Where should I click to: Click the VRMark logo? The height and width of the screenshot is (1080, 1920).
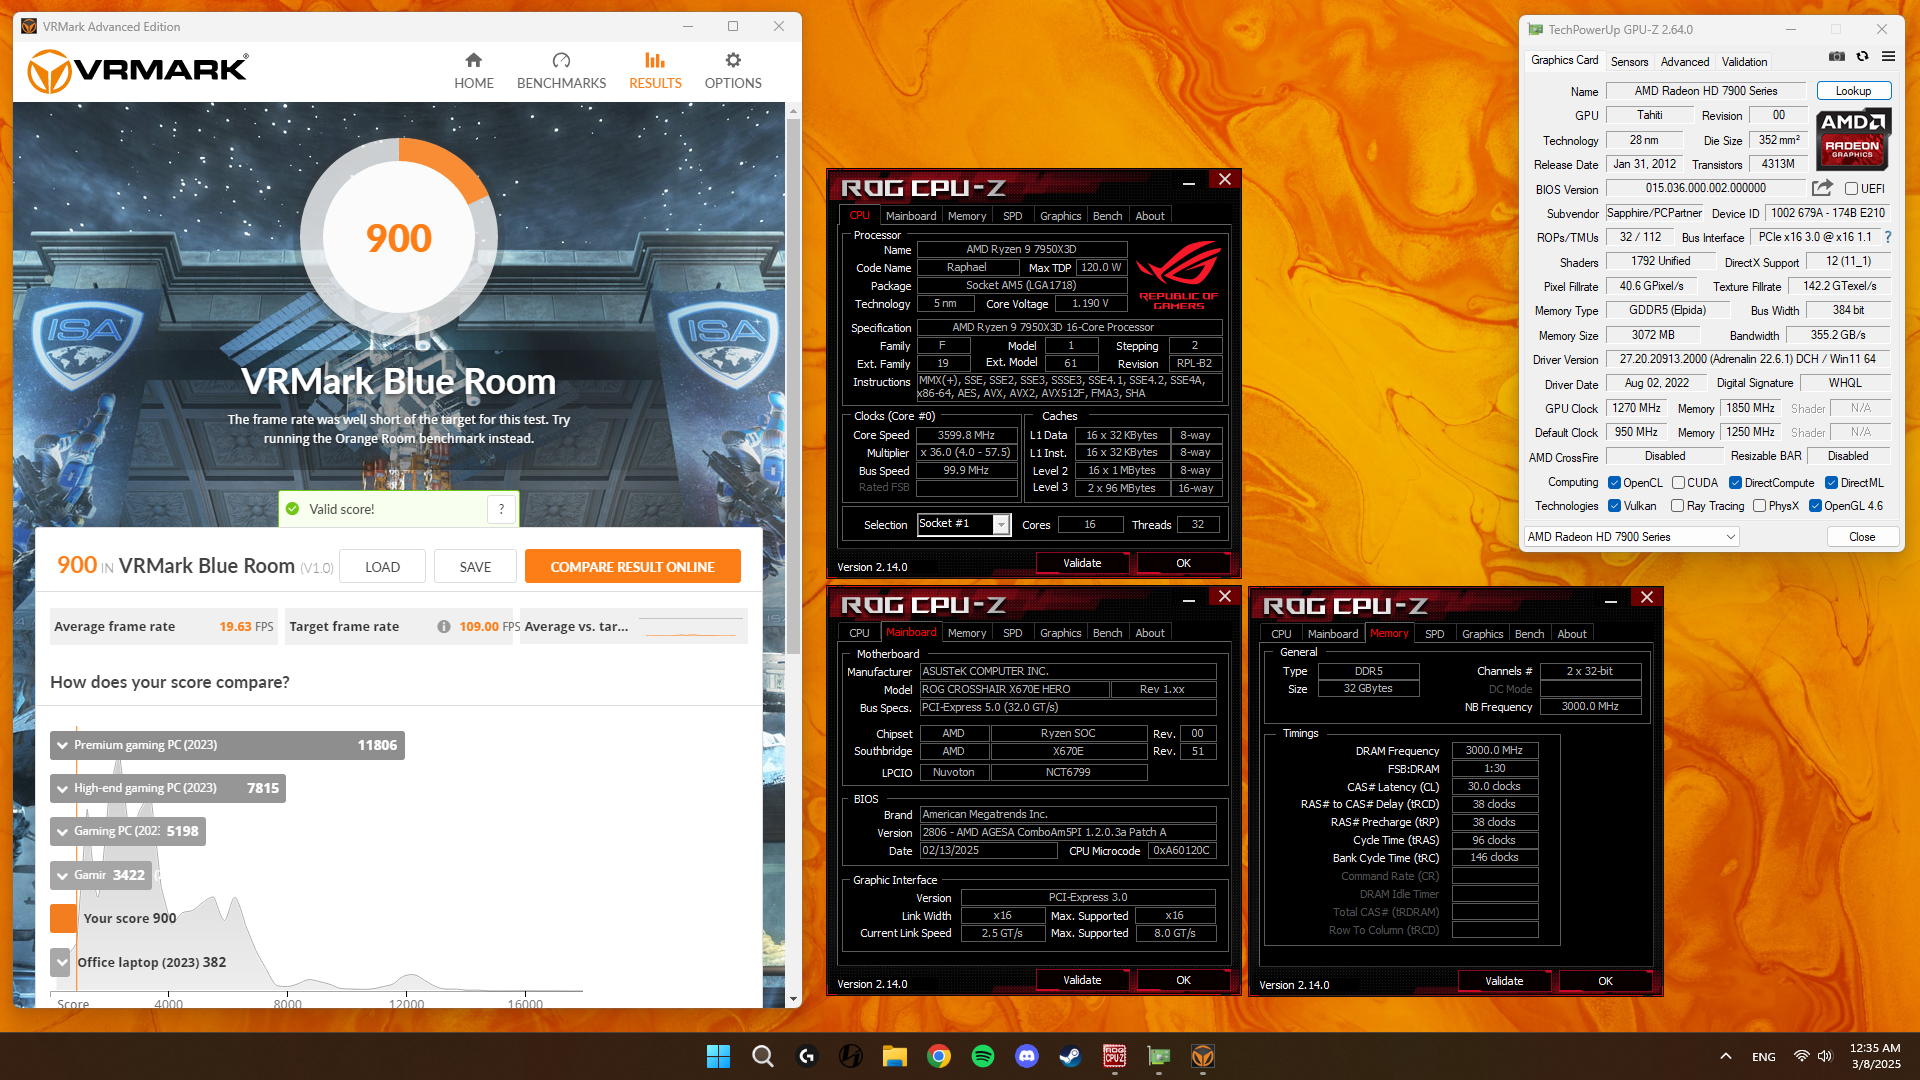tap(137, 71)
